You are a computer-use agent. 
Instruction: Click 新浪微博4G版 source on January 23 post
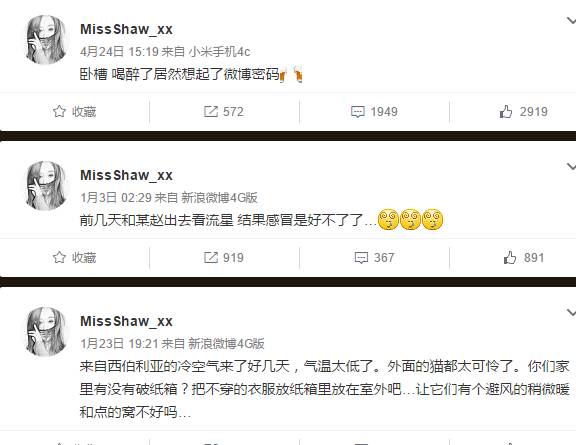coord(226,344)
